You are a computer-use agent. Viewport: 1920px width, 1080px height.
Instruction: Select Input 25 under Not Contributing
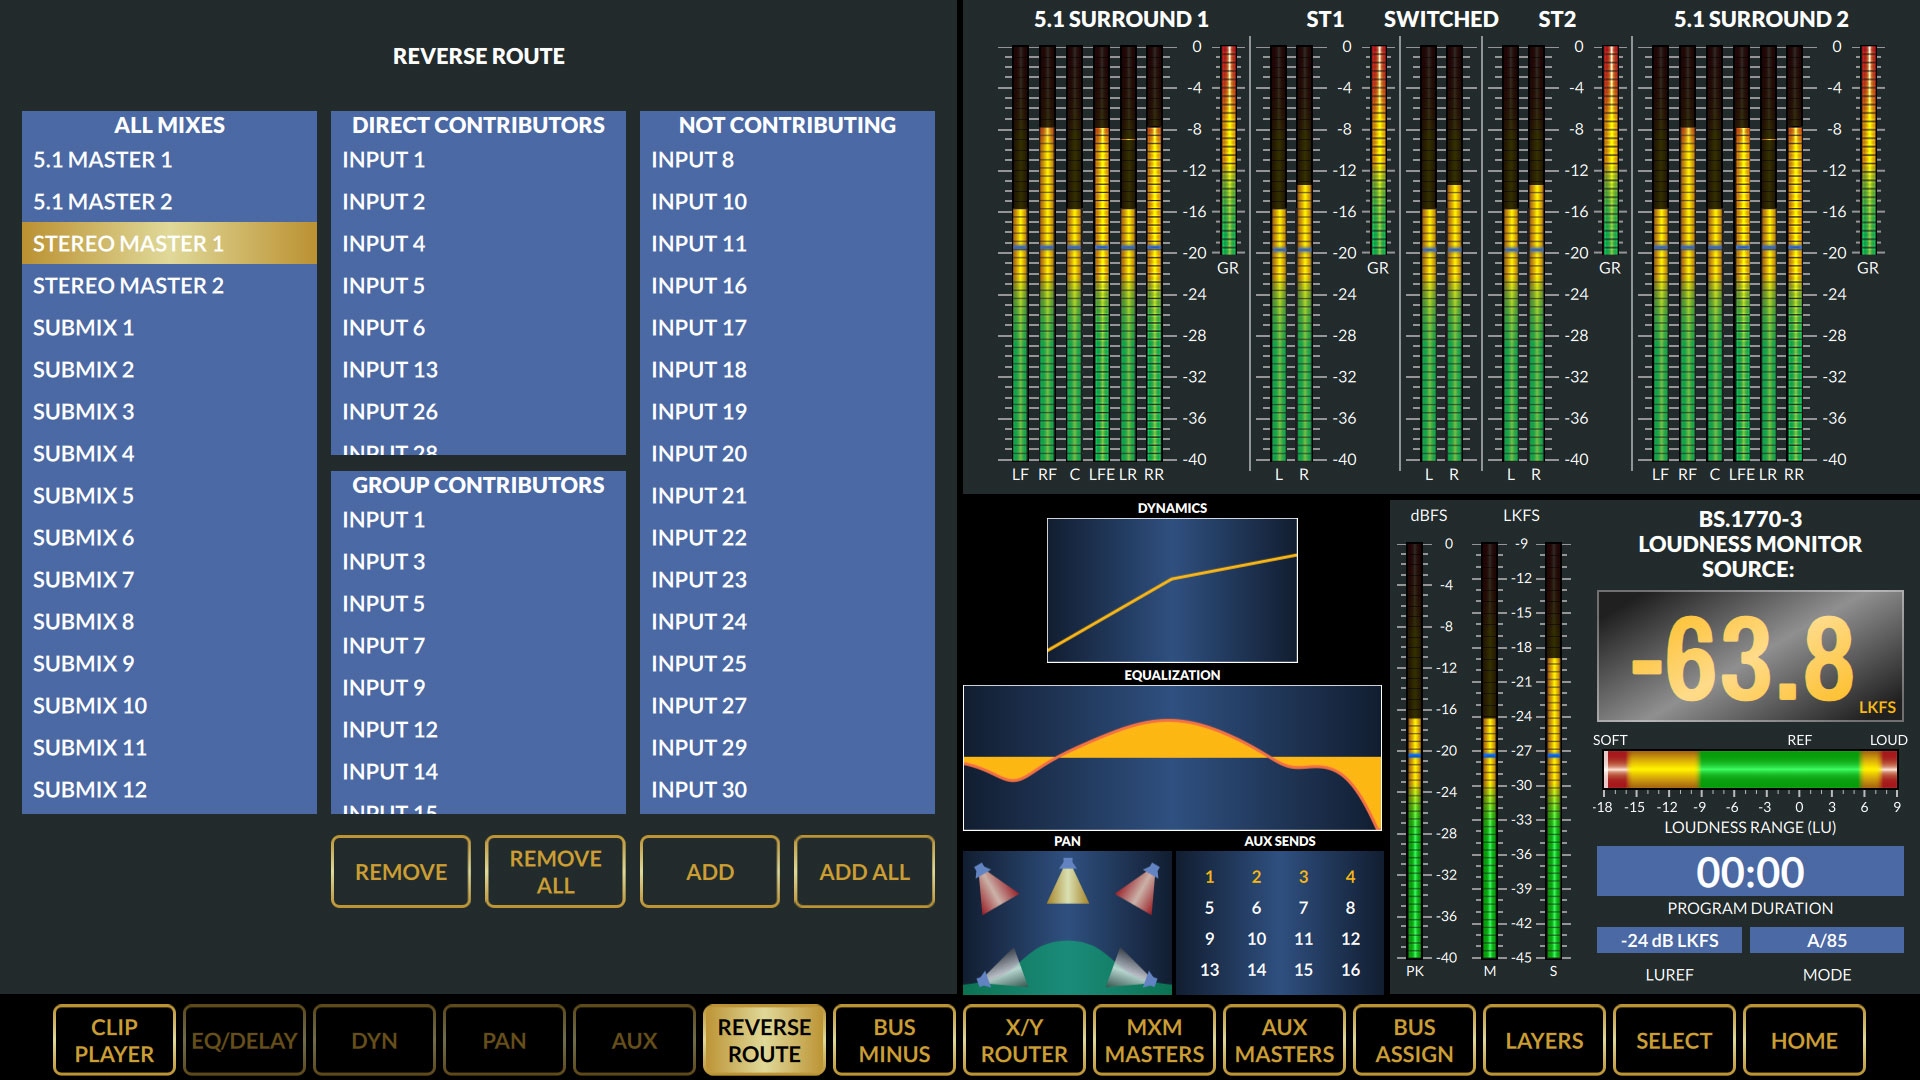[787, 664]
